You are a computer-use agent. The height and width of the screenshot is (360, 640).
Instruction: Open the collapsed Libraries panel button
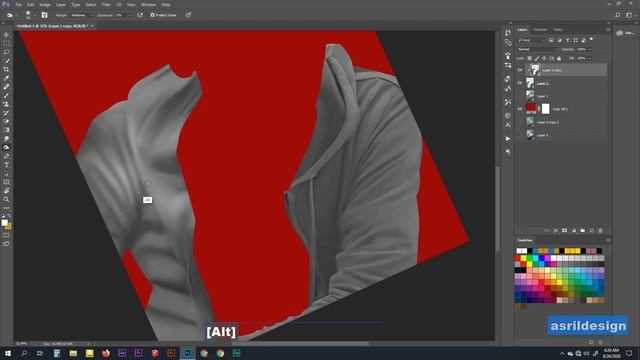[x=625, y=33]
